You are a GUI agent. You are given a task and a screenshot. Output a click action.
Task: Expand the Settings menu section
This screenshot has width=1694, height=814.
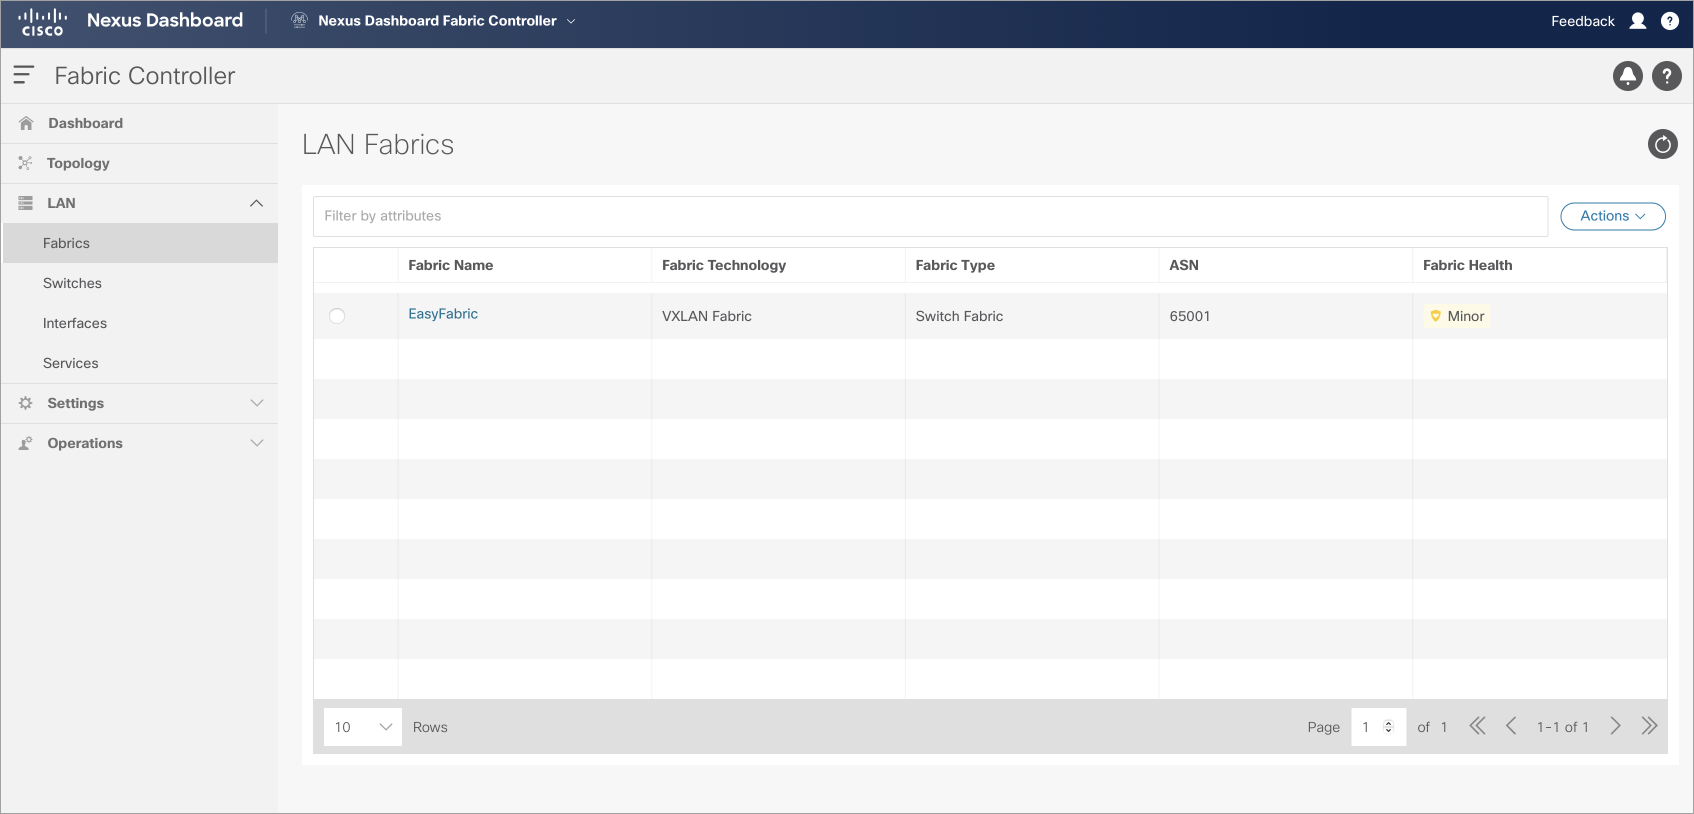click(x=140, y=403)
